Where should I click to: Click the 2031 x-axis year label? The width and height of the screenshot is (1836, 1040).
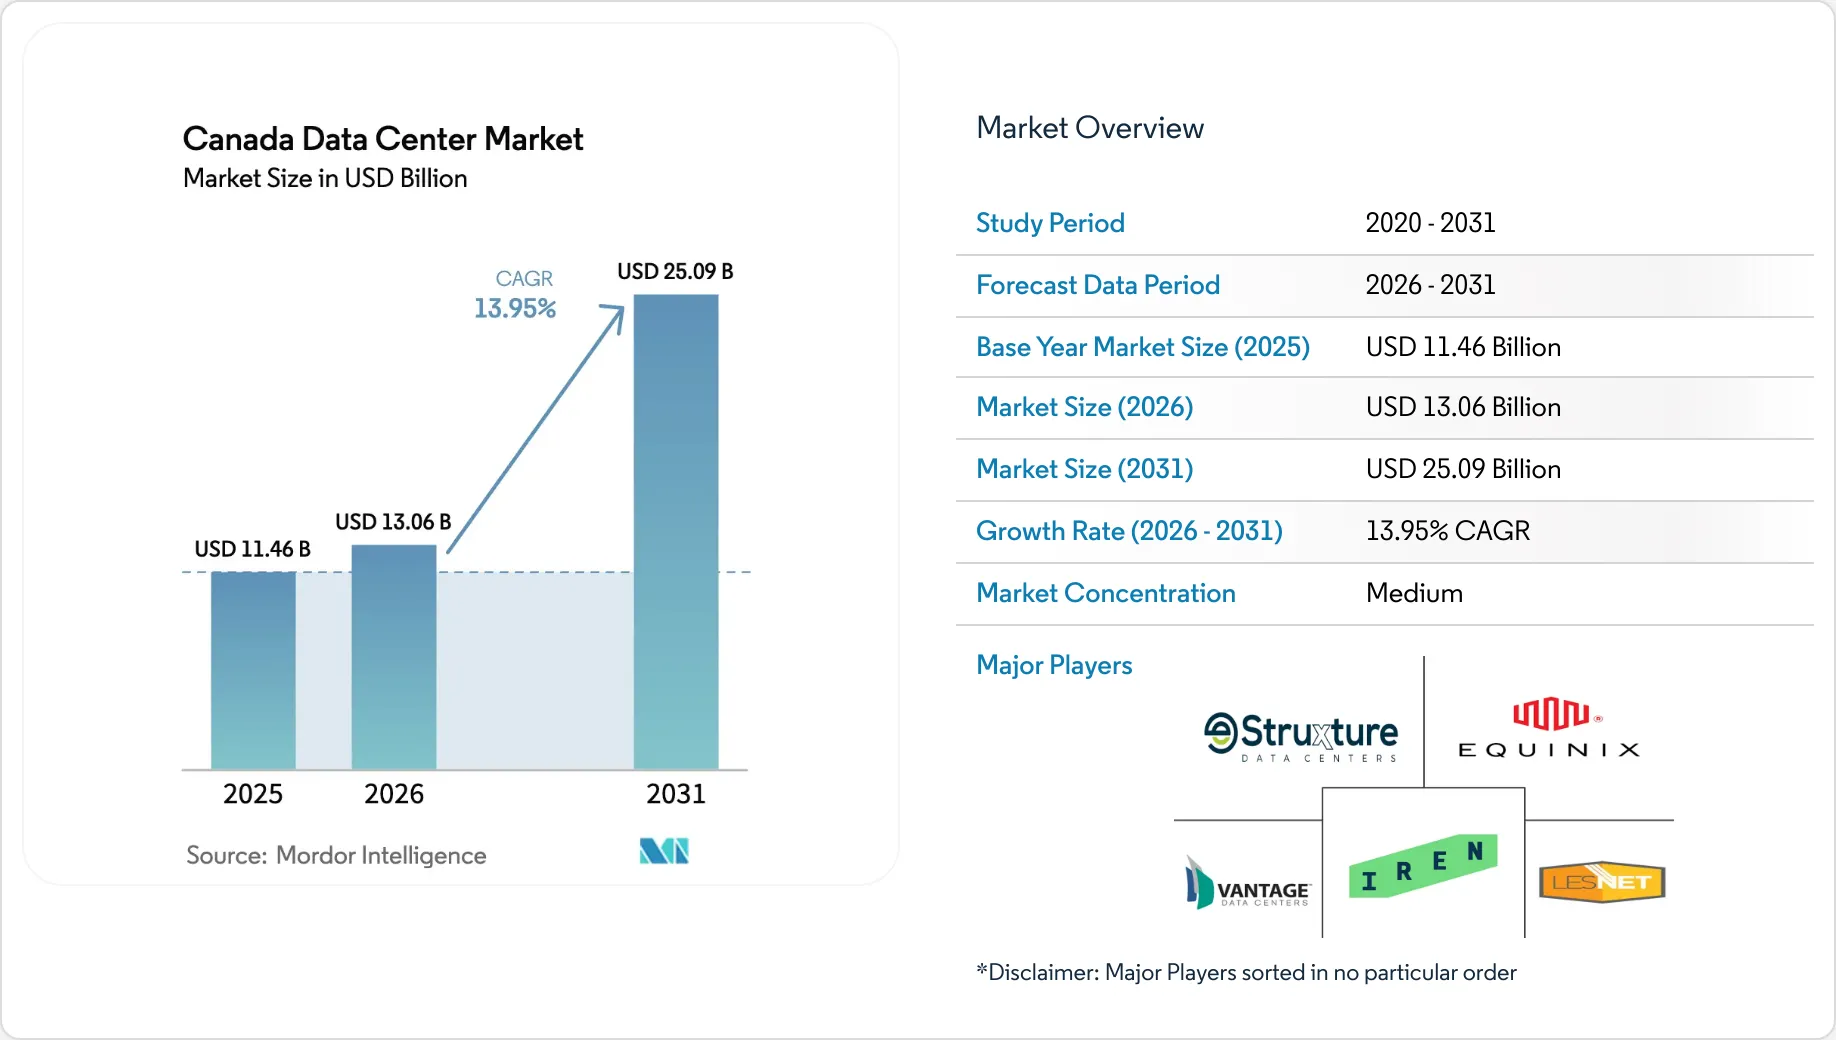coord(676,794)
